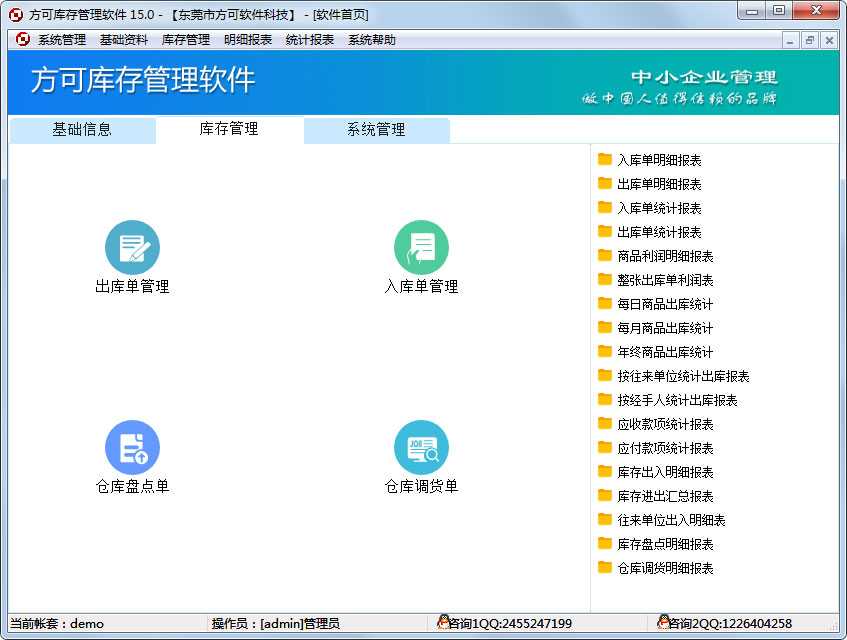This screenshot has width=847, height=640.
Task: Open the 系统管理 menu
Action: coord(62,40)
